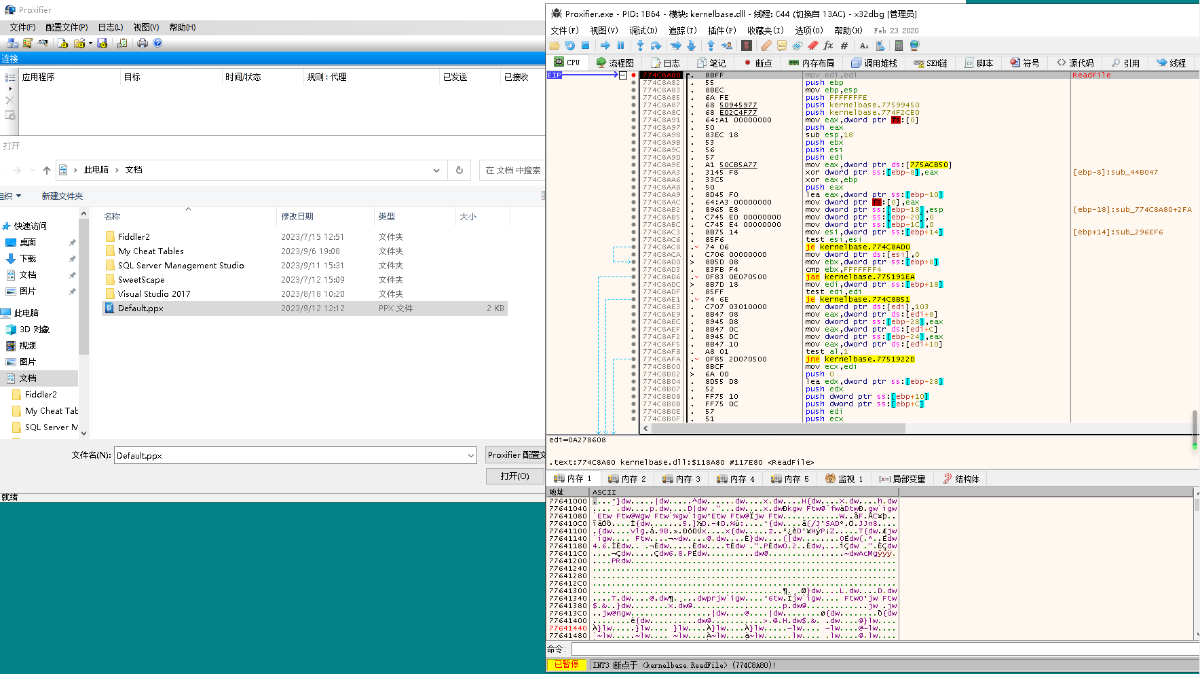Open the 组织 dropdown menu
The height and width of the screenshot is (674, 1200).
(8, 196)
